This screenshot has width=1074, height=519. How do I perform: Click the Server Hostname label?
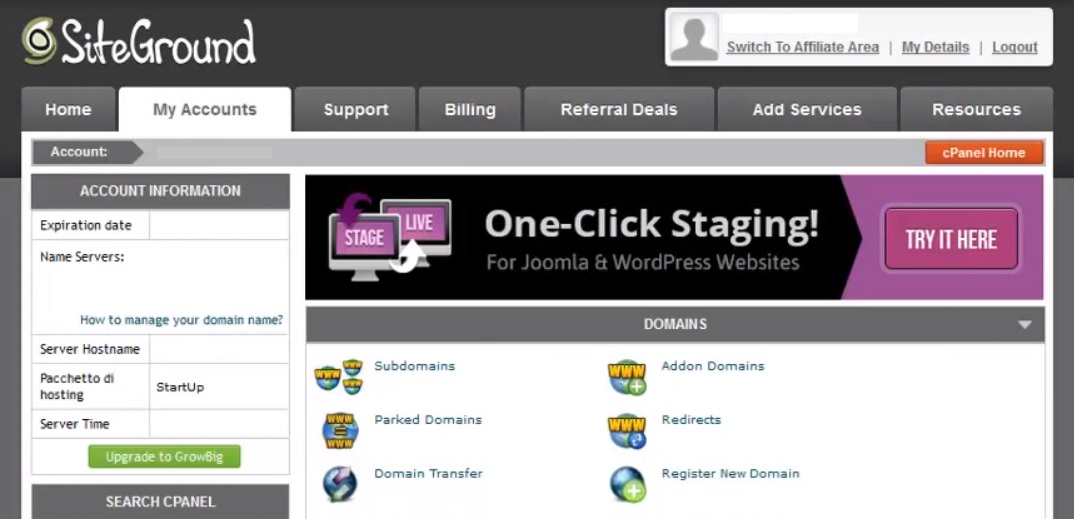(90, 349)
